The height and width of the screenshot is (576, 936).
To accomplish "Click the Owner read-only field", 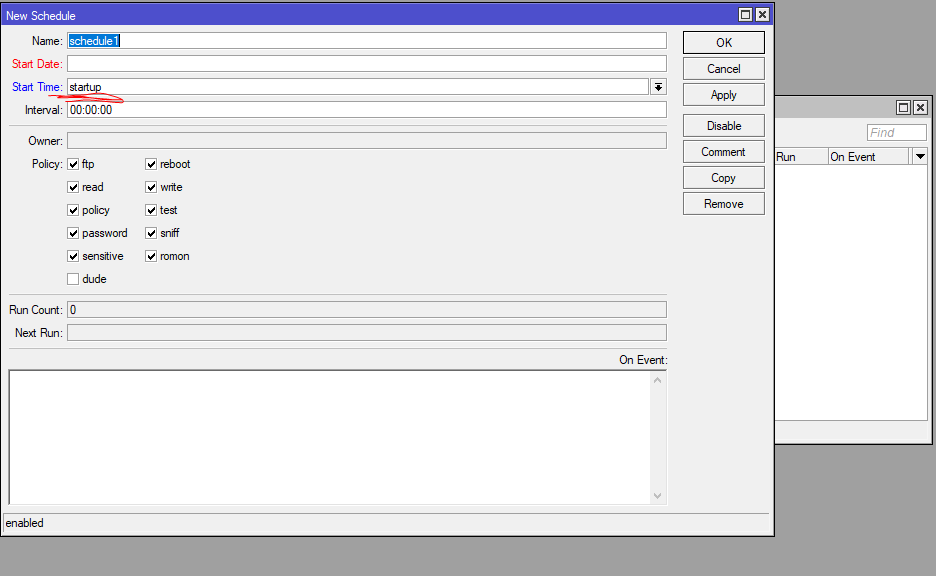I will click(367, 141).
